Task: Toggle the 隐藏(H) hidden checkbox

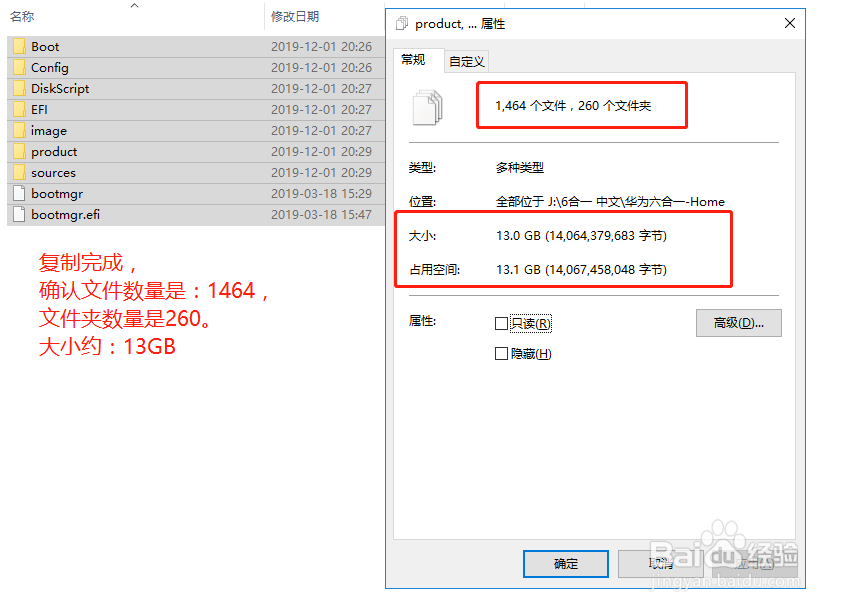Action: pos(501,353)
